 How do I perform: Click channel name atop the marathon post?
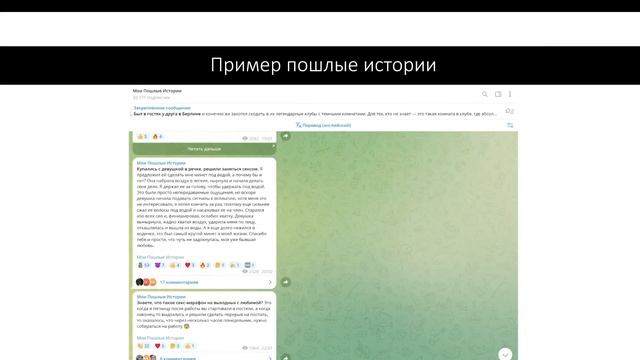pos(161,297)
